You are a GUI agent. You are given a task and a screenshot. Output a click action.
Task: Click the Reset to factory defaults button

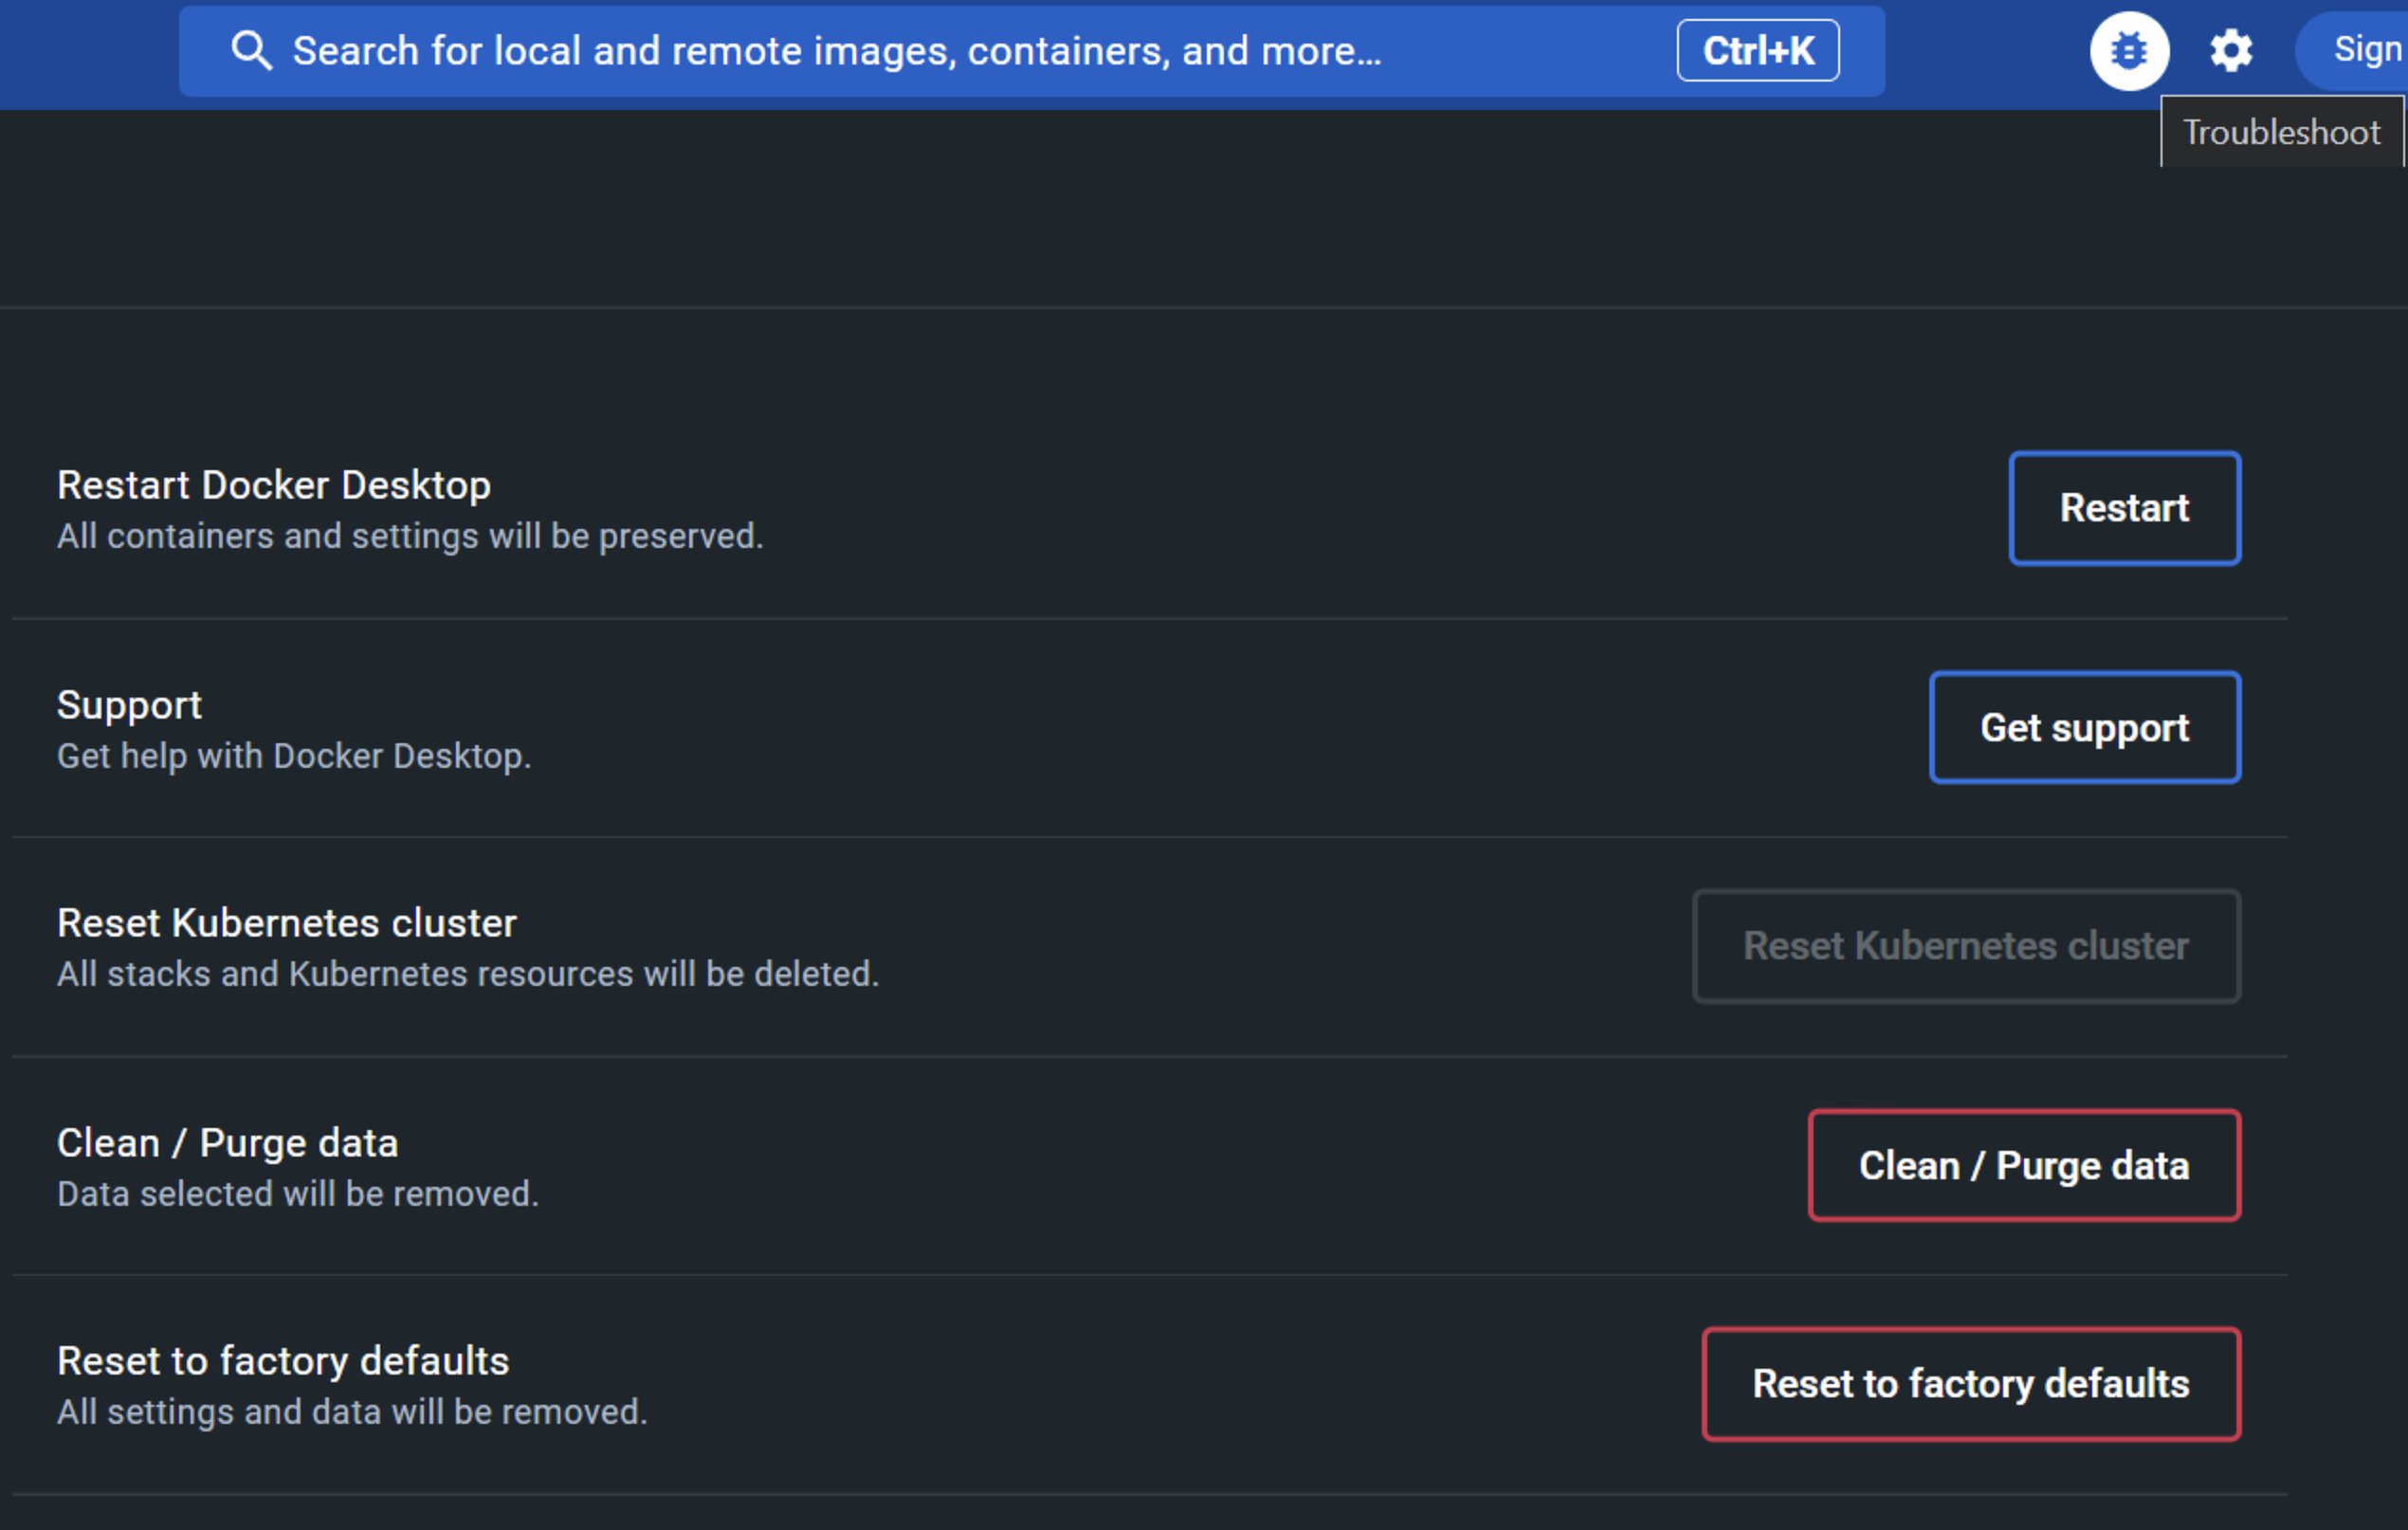point(1971,1384)
